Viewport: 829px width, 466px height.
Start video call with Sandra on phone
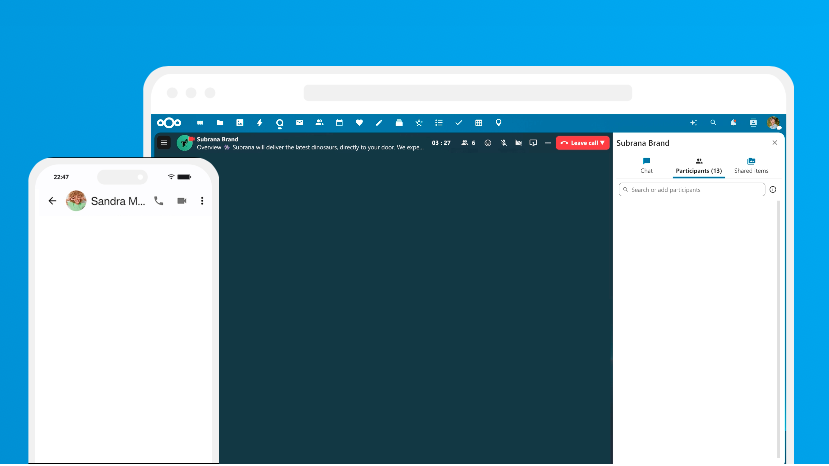coord(182,201)
